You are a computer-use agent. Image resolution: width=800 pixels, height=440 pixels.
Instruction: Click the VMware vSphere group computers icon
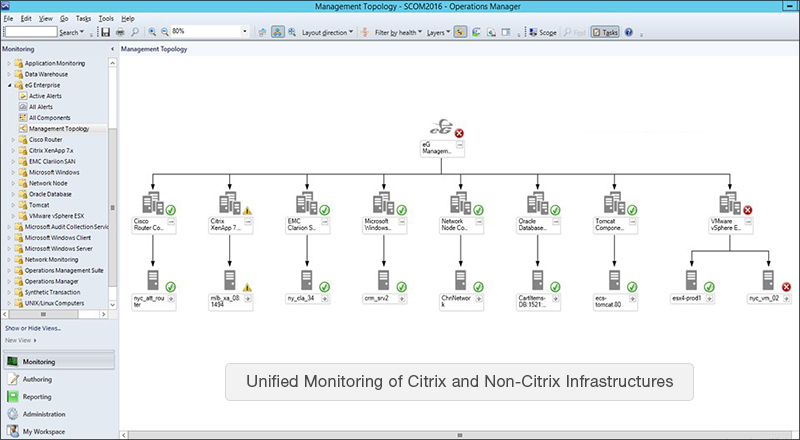pyautogui.click(x=730, y=203)
